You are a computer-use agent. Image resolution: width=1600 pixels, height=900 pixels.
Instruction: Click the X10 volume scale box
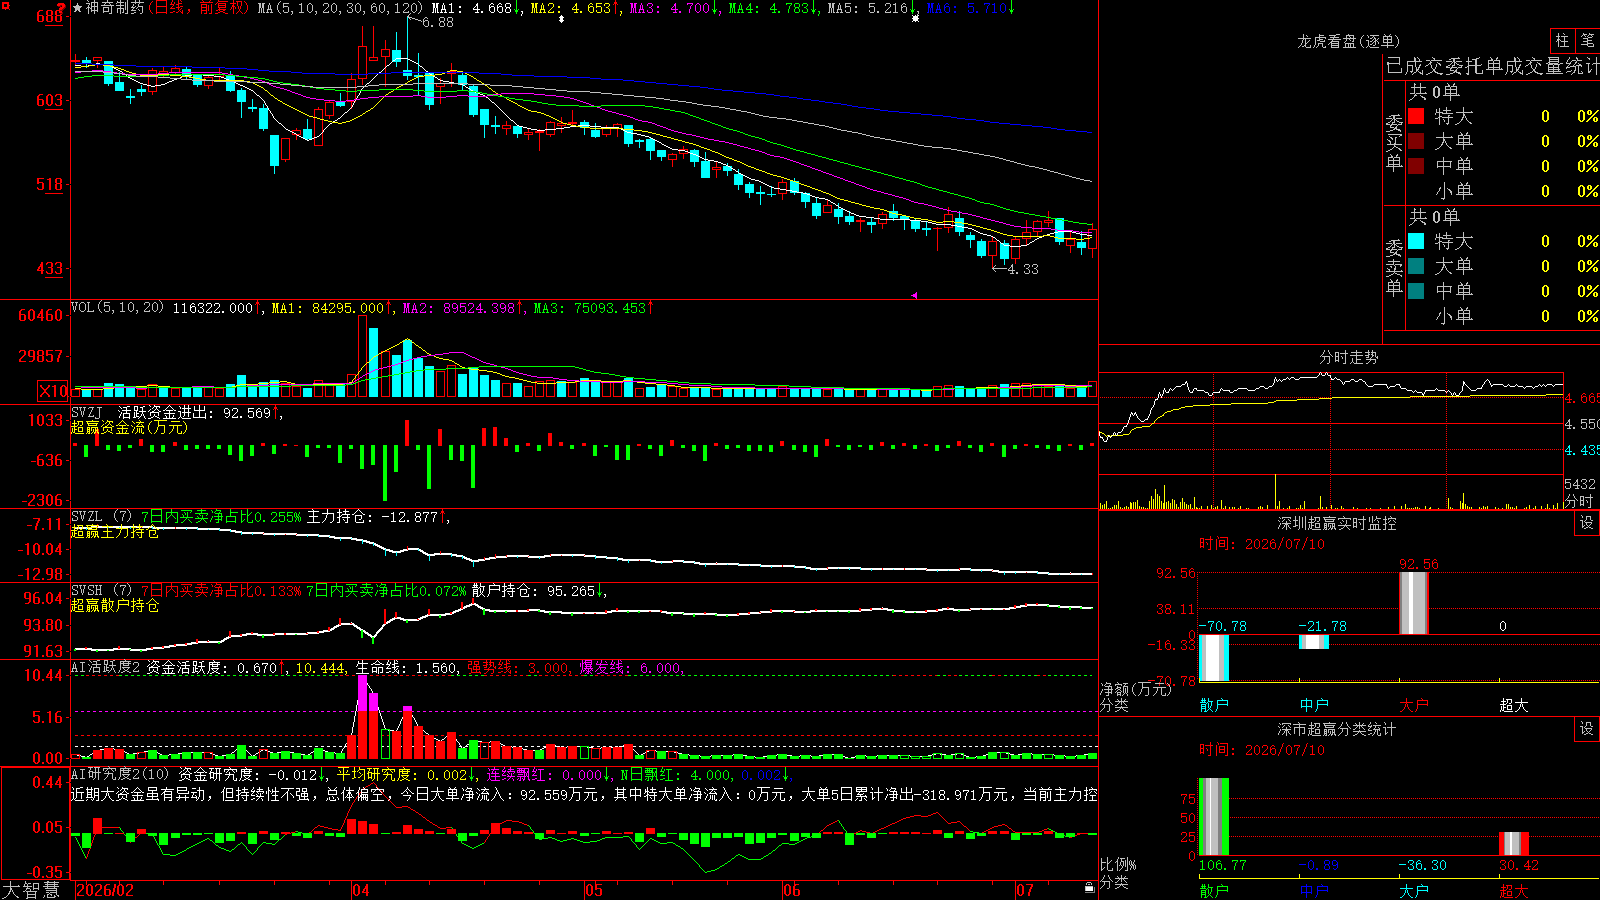pyautogui.click(x=53, y=391)
